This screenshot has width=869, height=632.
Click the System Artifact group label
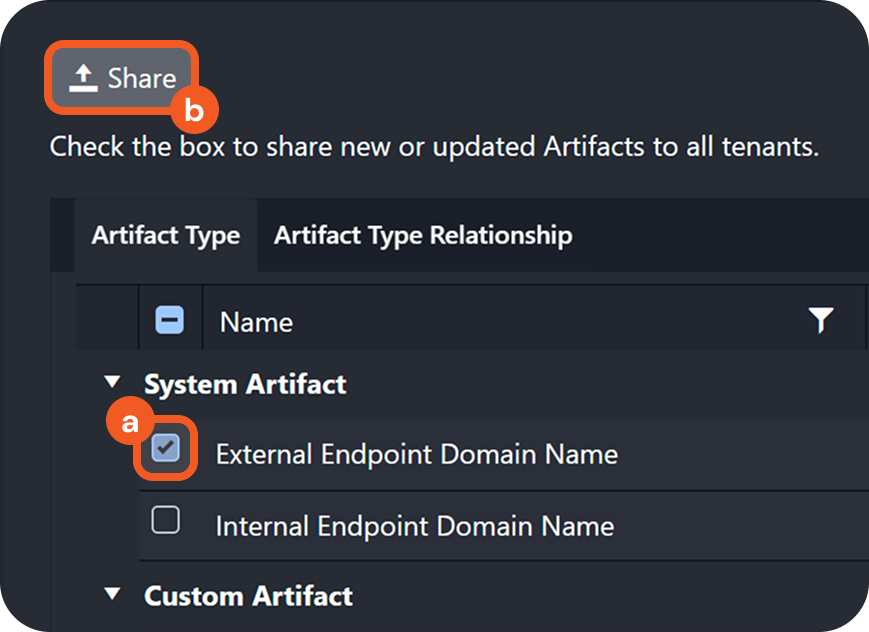(245, 384)
